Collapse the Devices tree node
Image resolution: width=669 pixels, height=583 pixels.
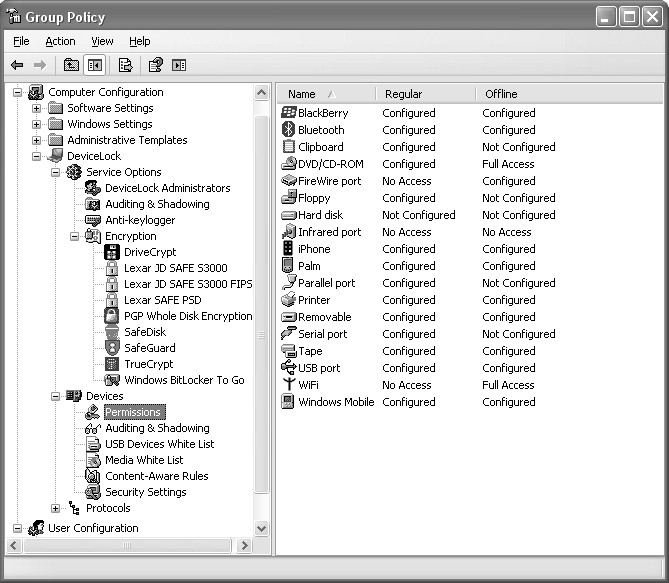click(55, 396)
